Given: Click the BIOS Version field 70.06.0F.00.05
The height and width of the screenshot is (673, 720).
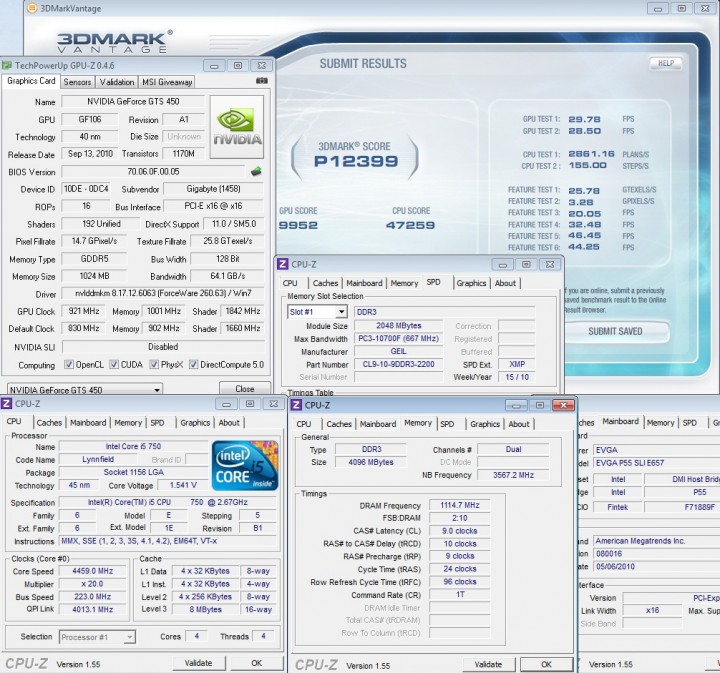Looking at the screenshot, I should 153,172.
